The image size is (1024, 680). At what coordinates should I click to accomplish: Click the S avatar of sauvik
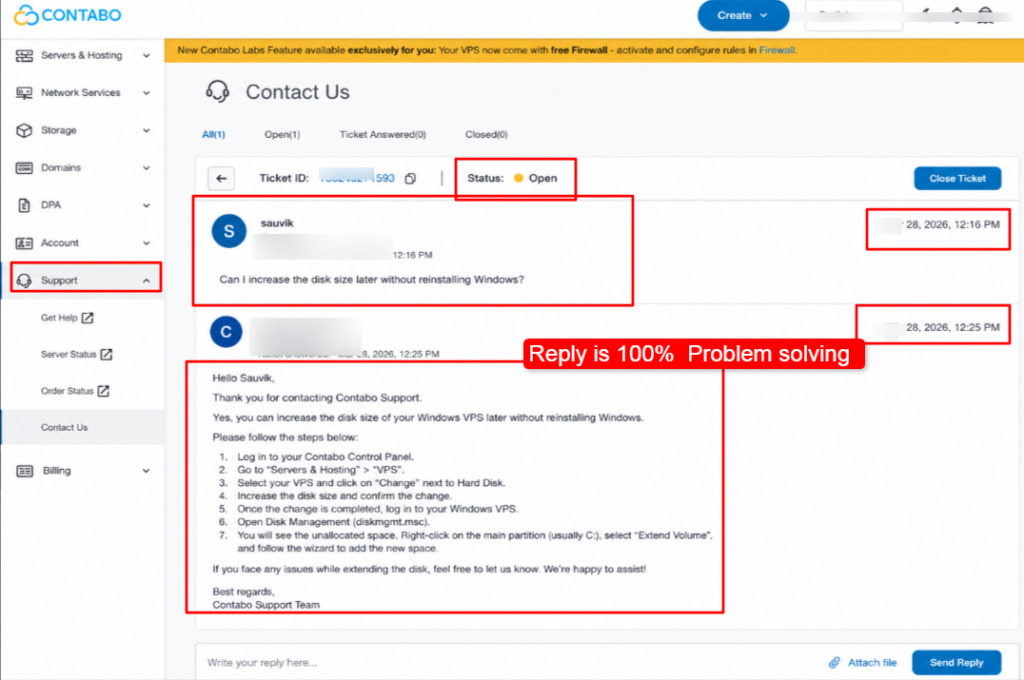click(229, 231)
